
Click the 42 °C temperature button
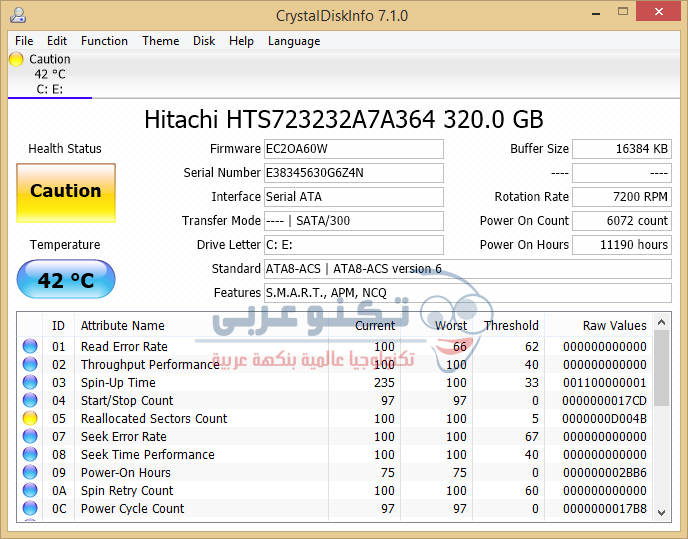pyautogui.click(x=66, y=279)
